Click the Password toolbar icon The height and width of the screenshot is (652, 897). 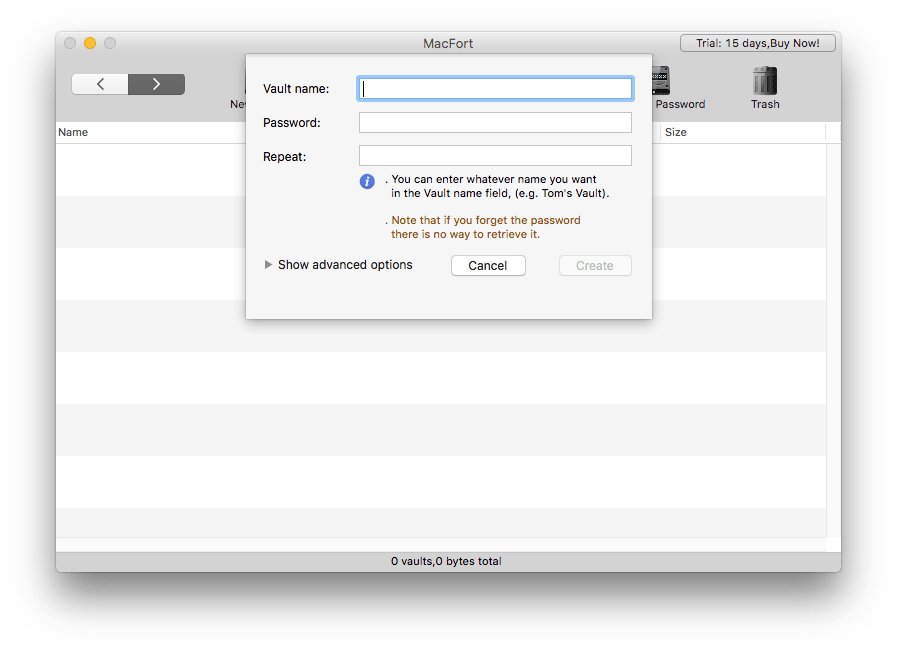click(x=661, y=81)
